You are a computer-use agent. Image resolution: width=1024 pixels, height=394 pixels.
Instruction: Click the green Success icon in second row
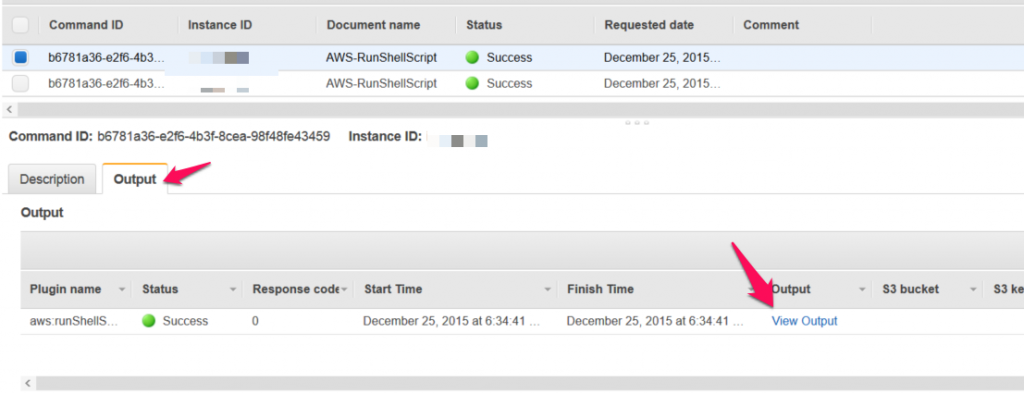(472, 84)
